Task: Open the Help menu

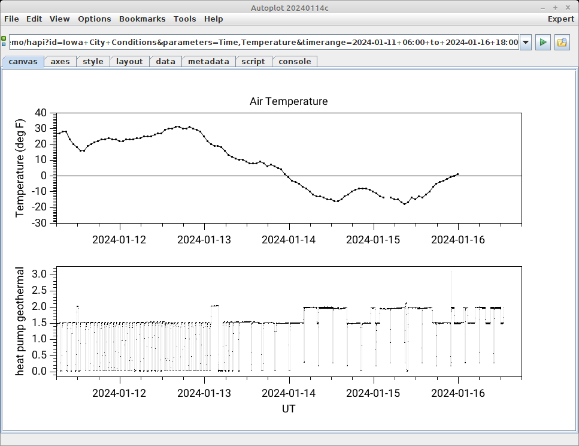Action: coord(213,19)
